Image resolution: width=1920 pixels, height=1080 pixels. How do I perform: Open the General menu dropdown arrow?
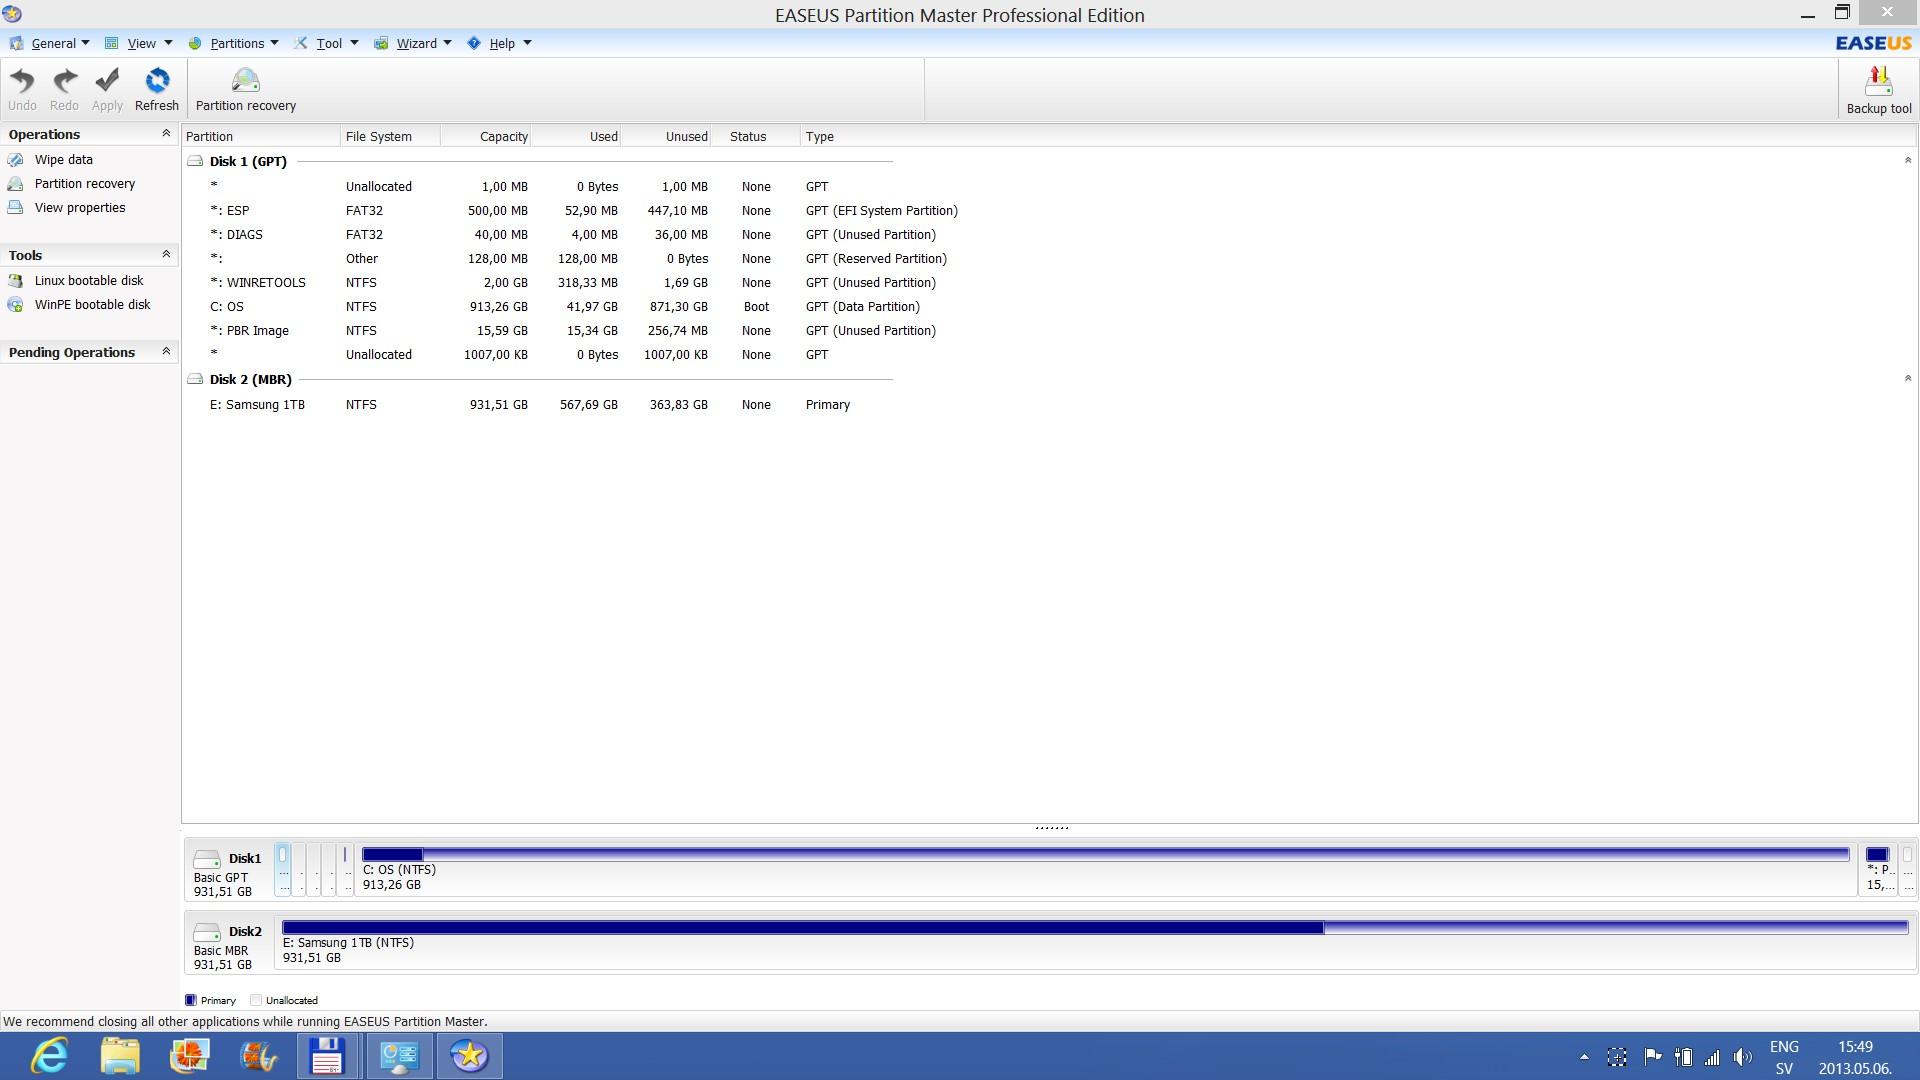pyautogui.click(x=85, y=43)
